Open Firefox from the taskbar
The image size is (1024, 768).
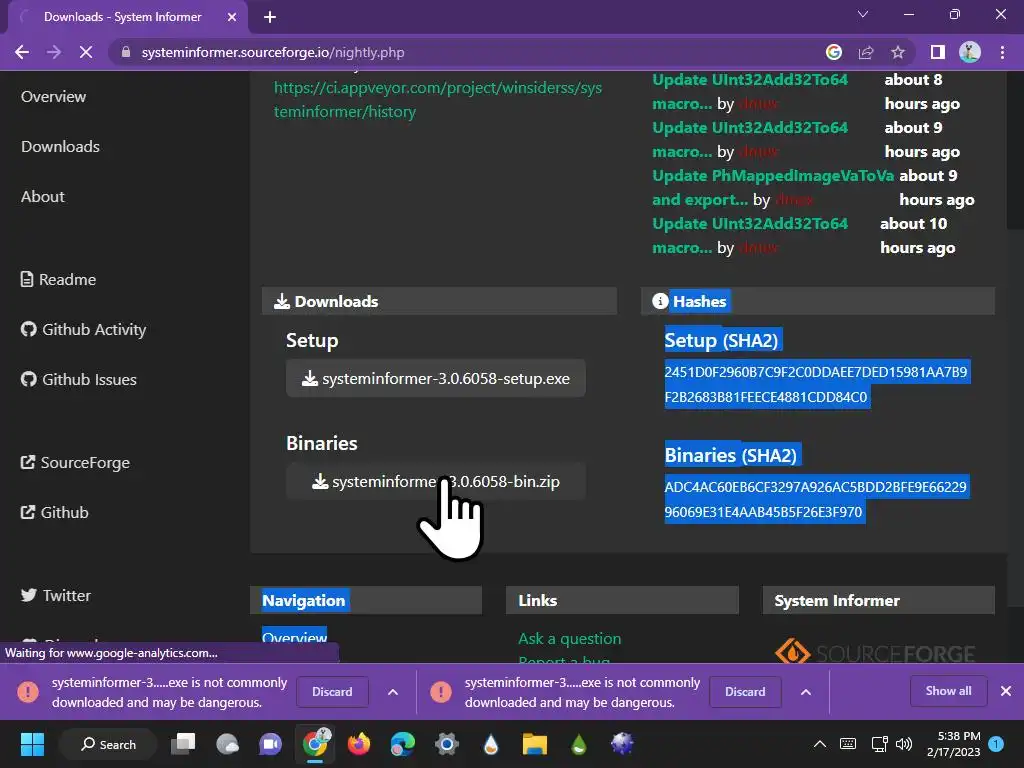359,744
